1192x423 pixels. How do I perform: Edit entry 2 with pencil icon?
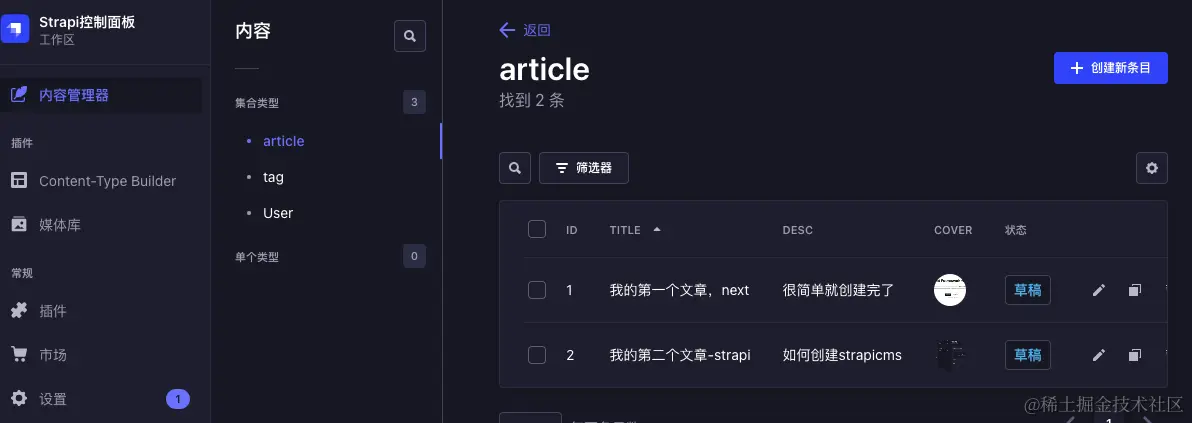(x=1098, y=355)
